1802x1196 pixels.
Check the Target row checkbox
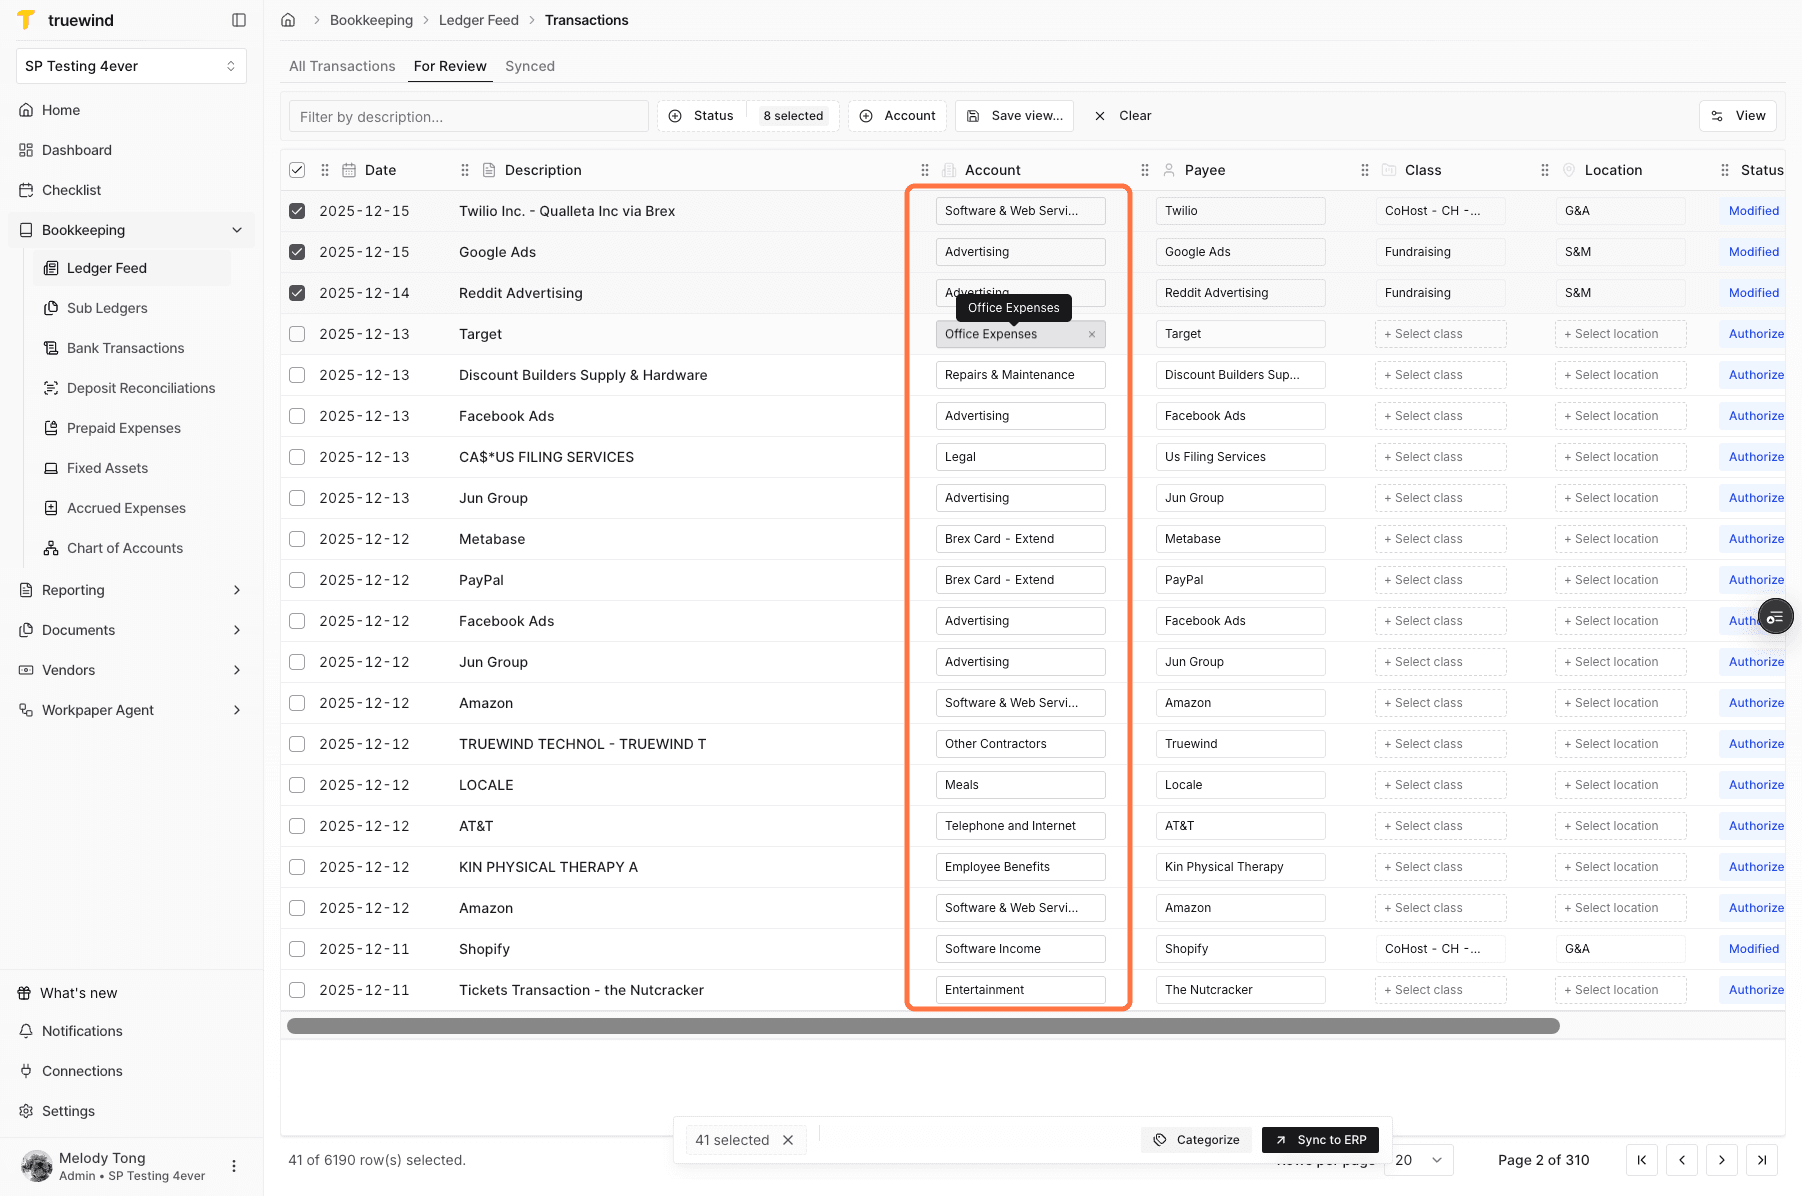297,334
